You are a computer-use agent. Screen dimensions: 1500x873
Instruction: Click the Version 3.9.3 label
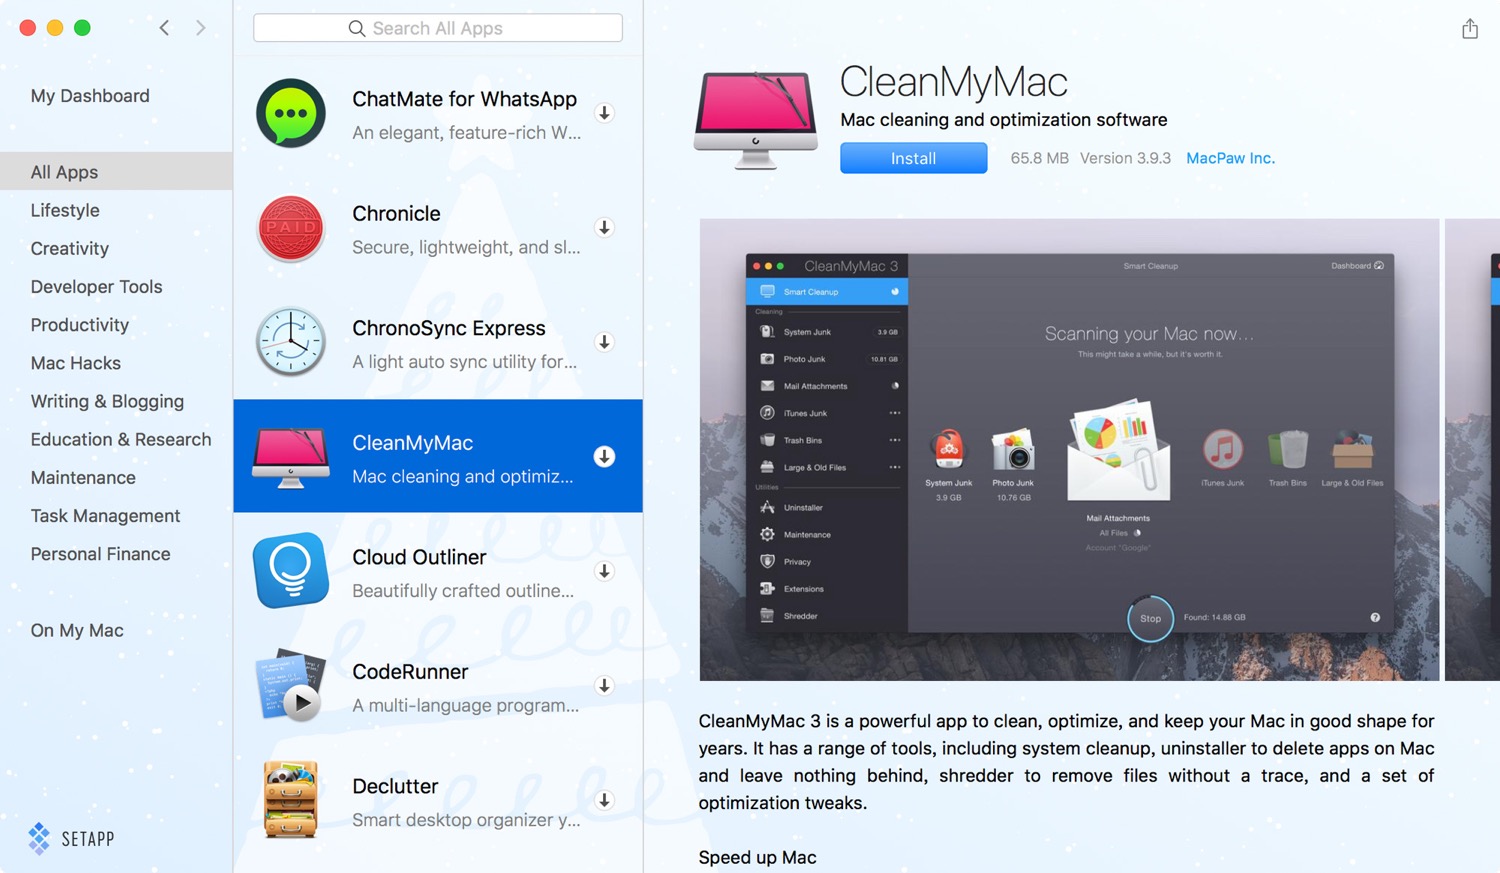pos(1125,158)
